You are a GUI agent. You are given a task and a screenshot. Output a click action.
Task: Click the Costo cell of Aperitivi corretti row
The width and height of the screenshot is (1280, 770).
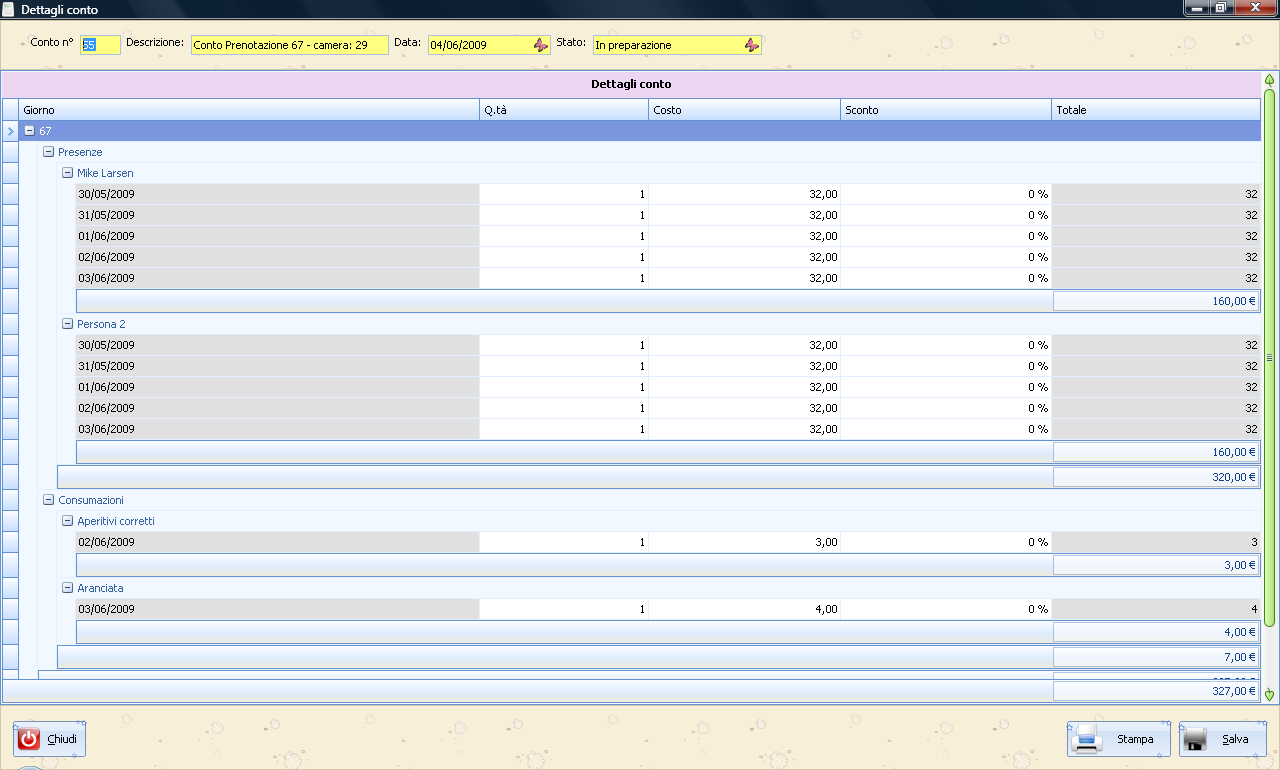point(744,542)
